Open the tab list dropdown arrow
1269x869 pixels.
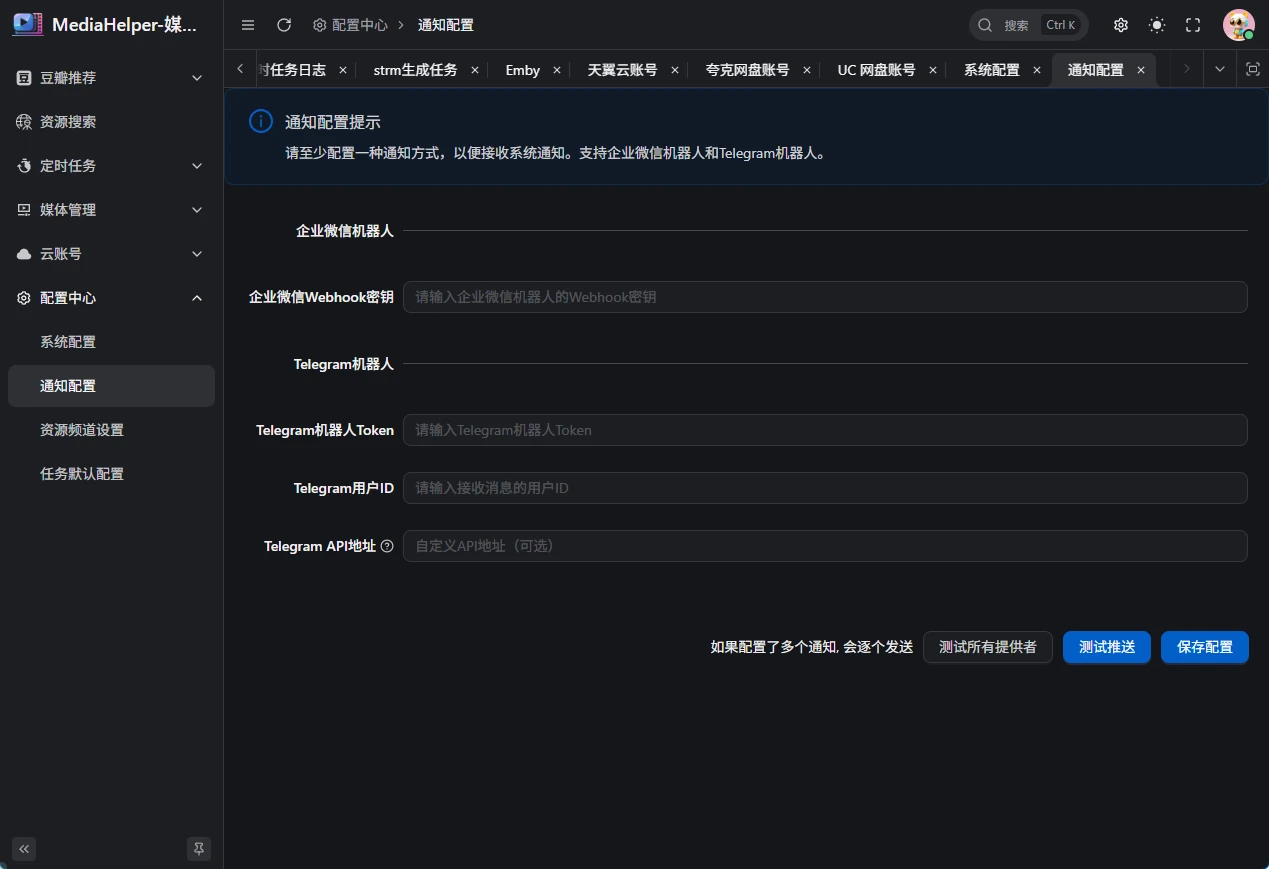click(x=1219, y=69)
